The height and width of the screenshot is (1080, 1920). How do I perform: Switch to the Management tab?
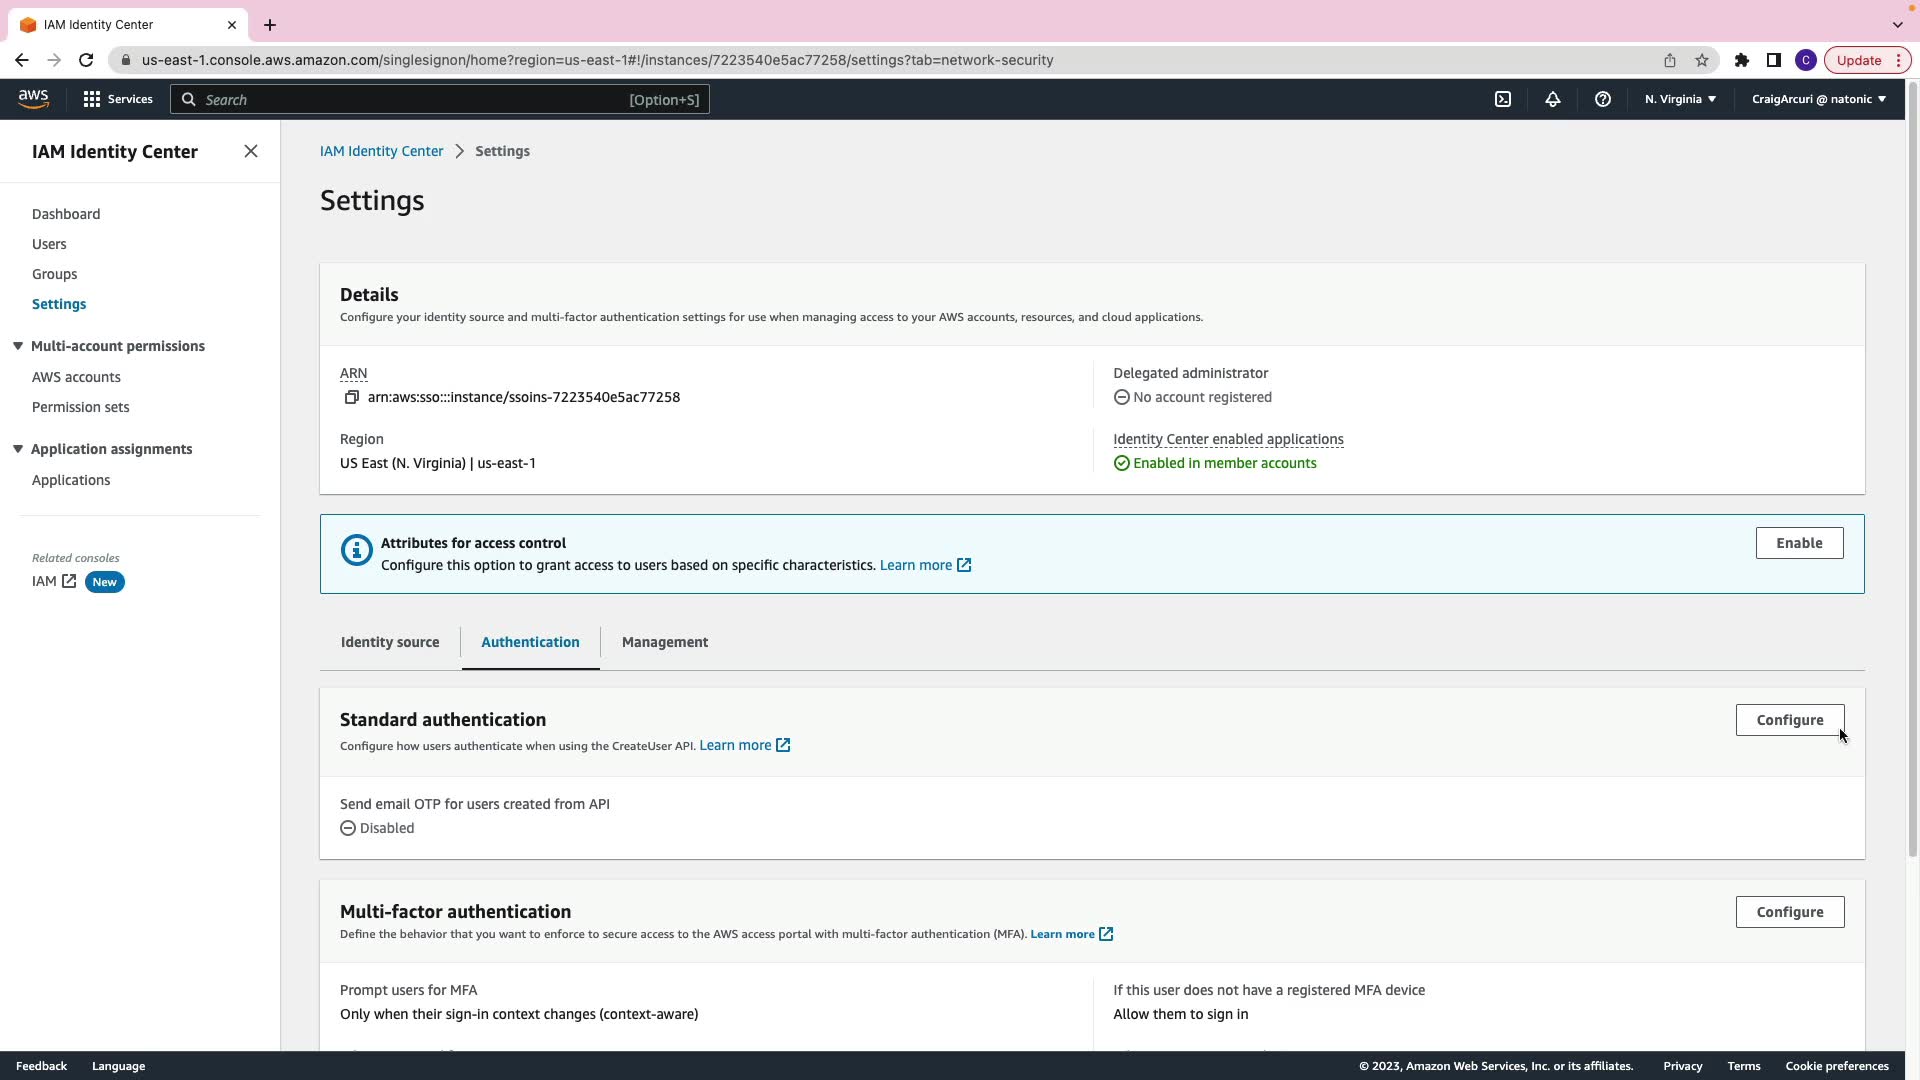click(665, 642)
